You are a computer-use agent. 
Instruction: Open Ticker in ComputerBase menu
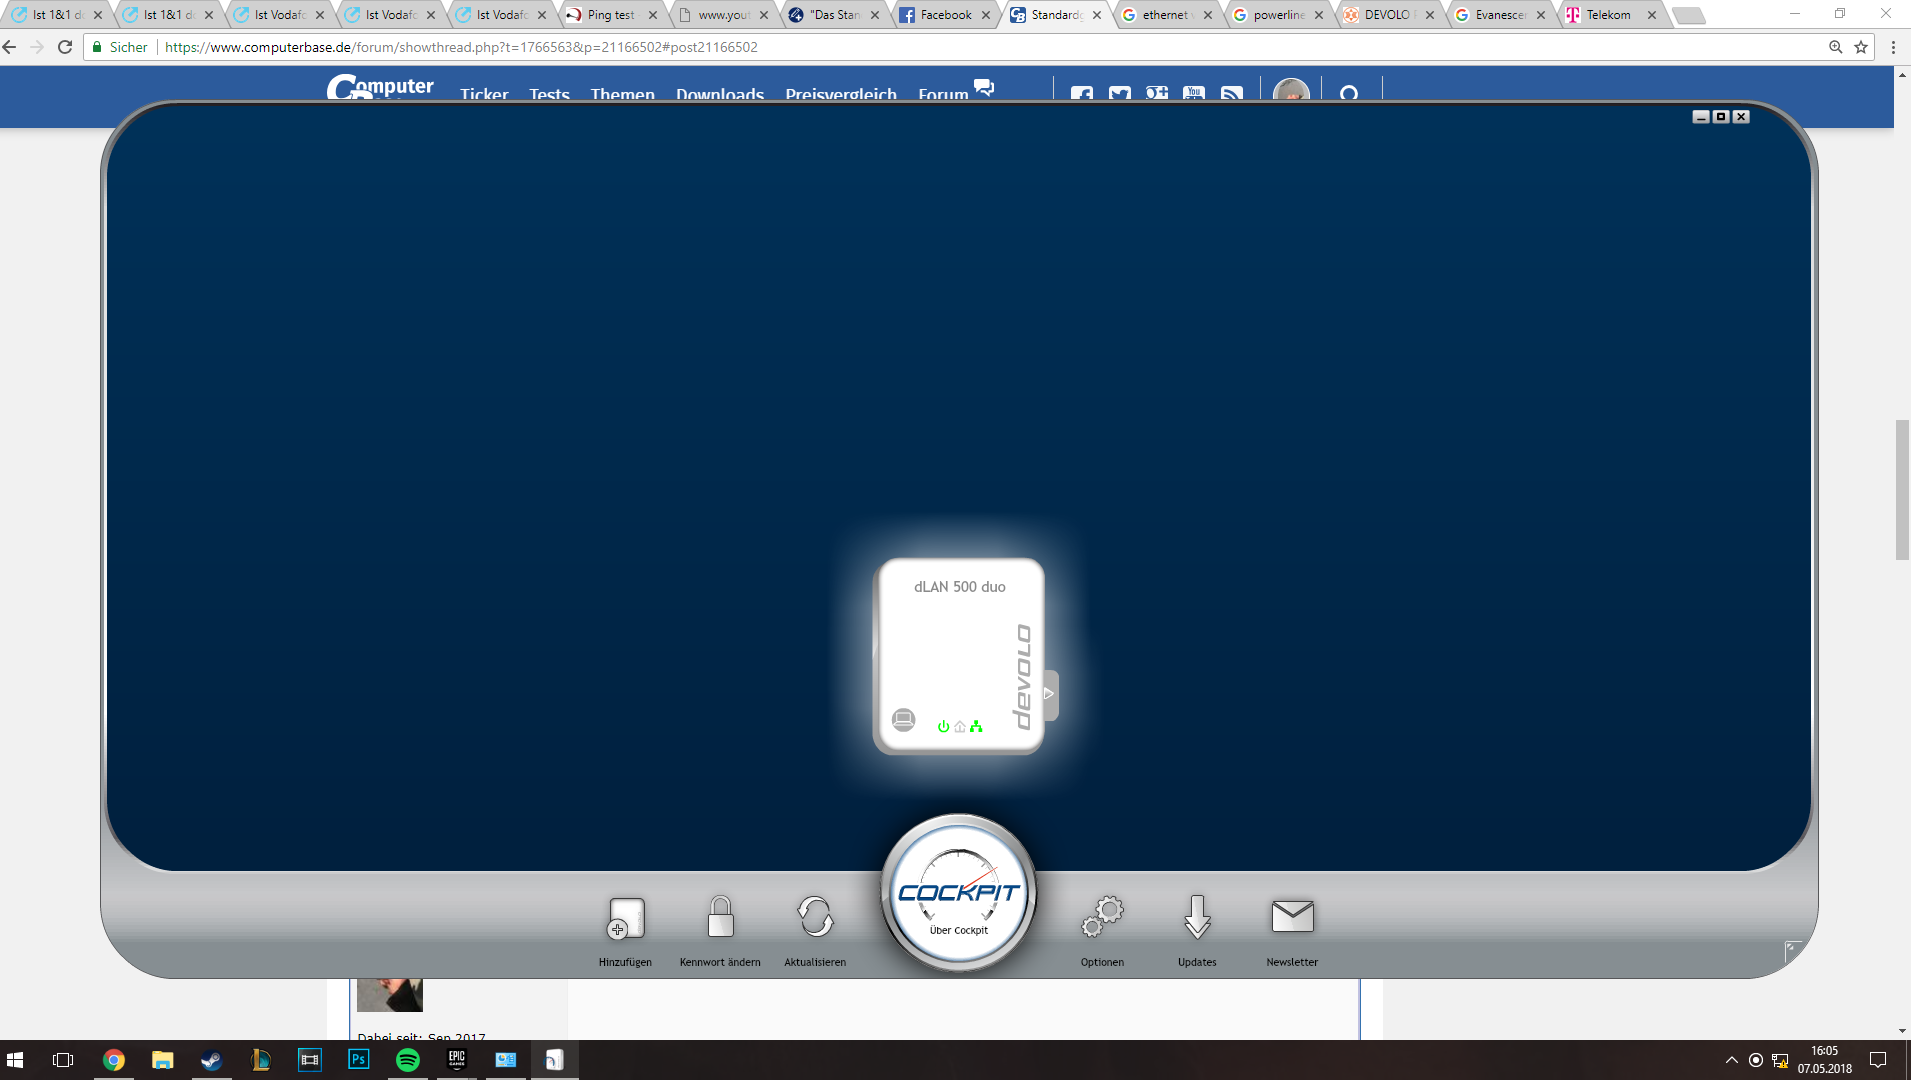pyautogui.click(x=484, y=94)
